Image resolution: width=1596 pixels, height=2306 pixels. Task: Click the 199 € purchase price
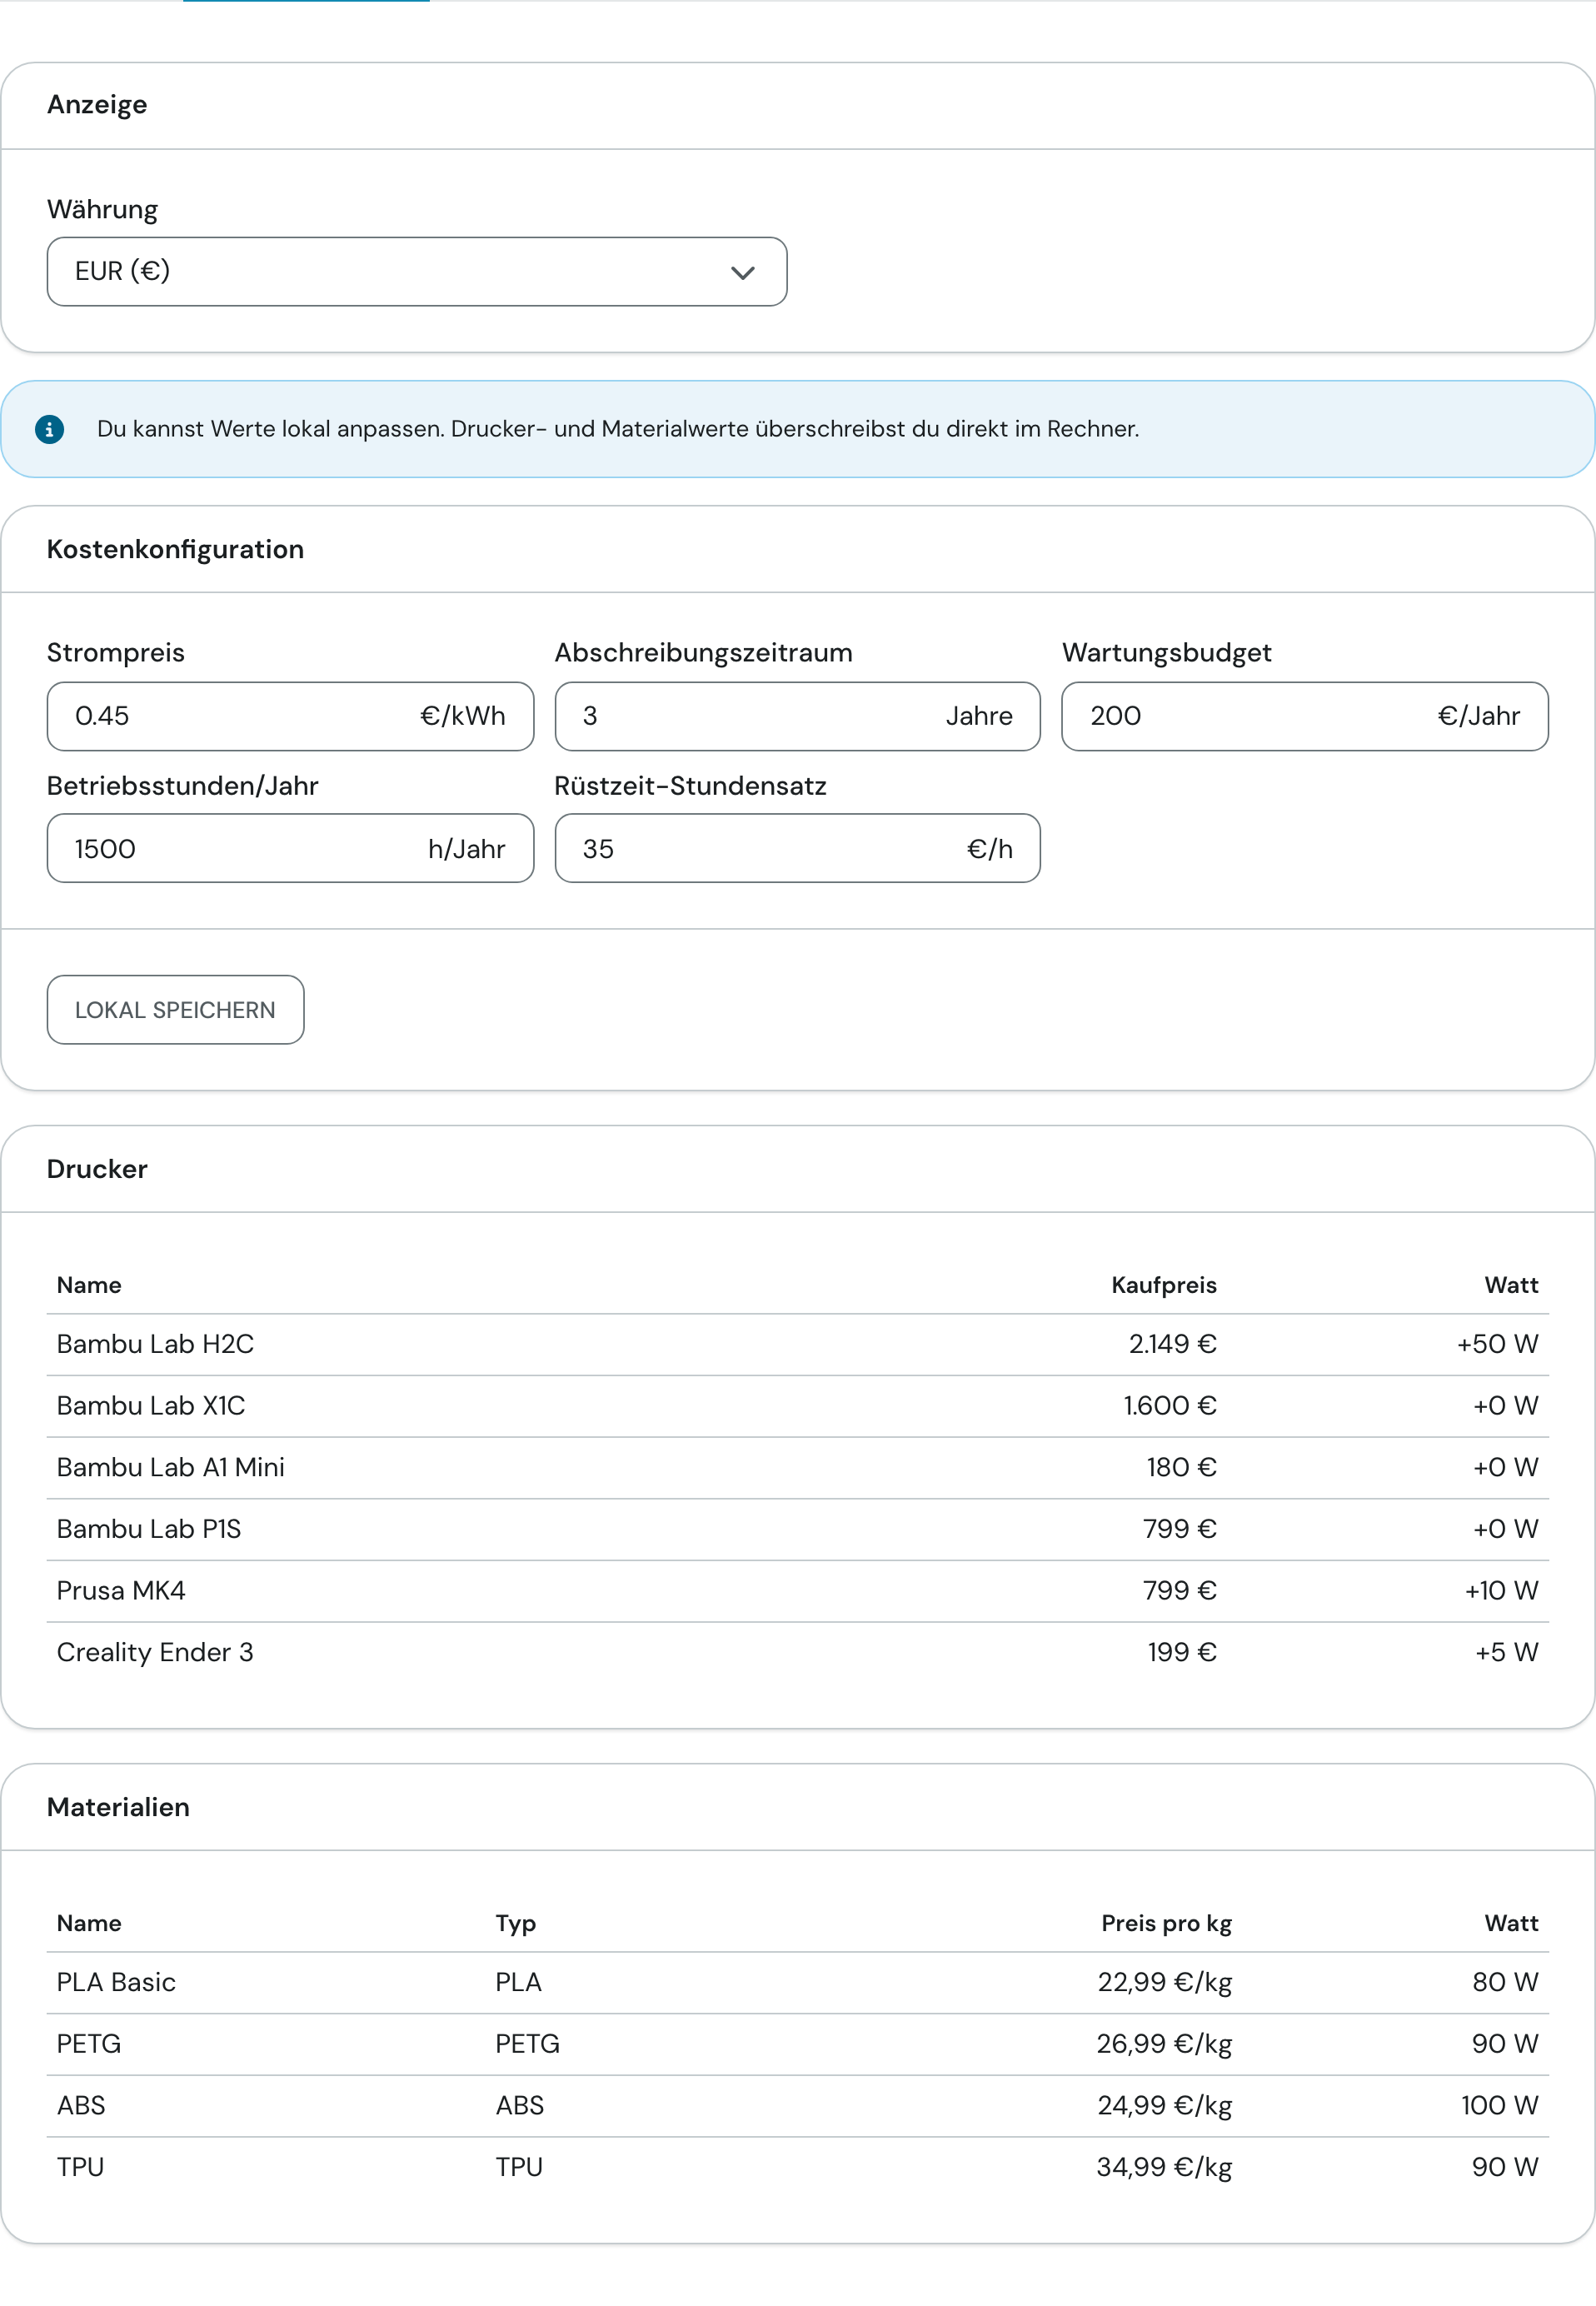[x=1181, y=1653]
